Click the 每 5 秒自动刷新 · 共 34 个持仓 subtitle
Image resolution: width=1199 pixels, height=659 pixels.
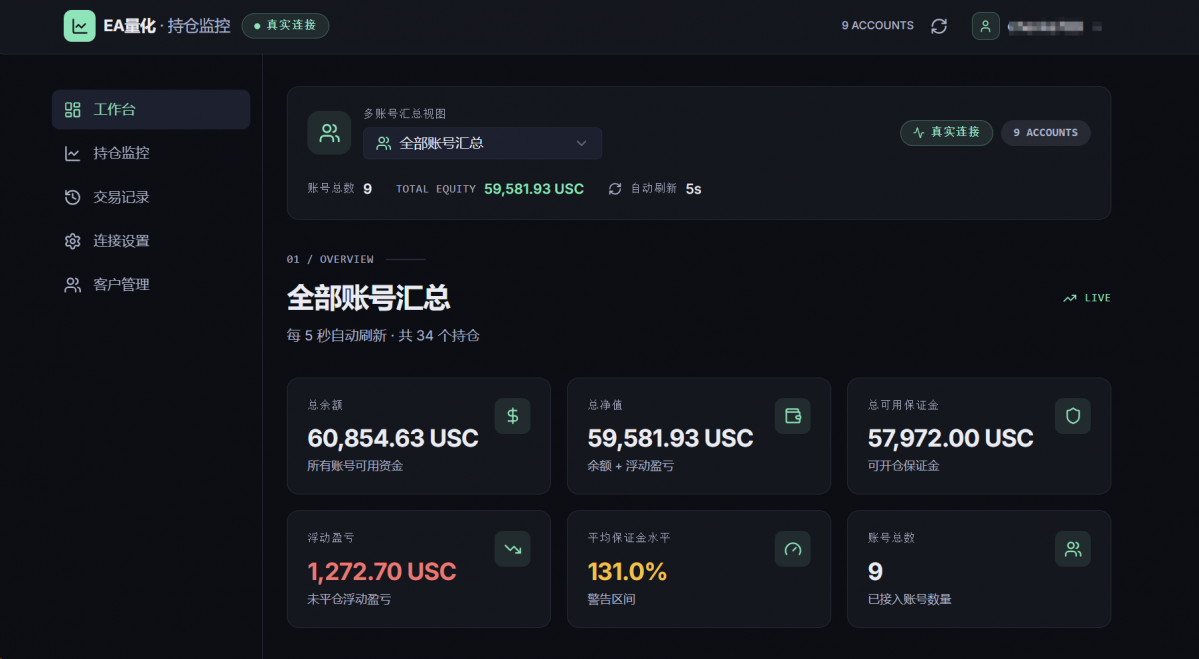[x=383, y=336]
